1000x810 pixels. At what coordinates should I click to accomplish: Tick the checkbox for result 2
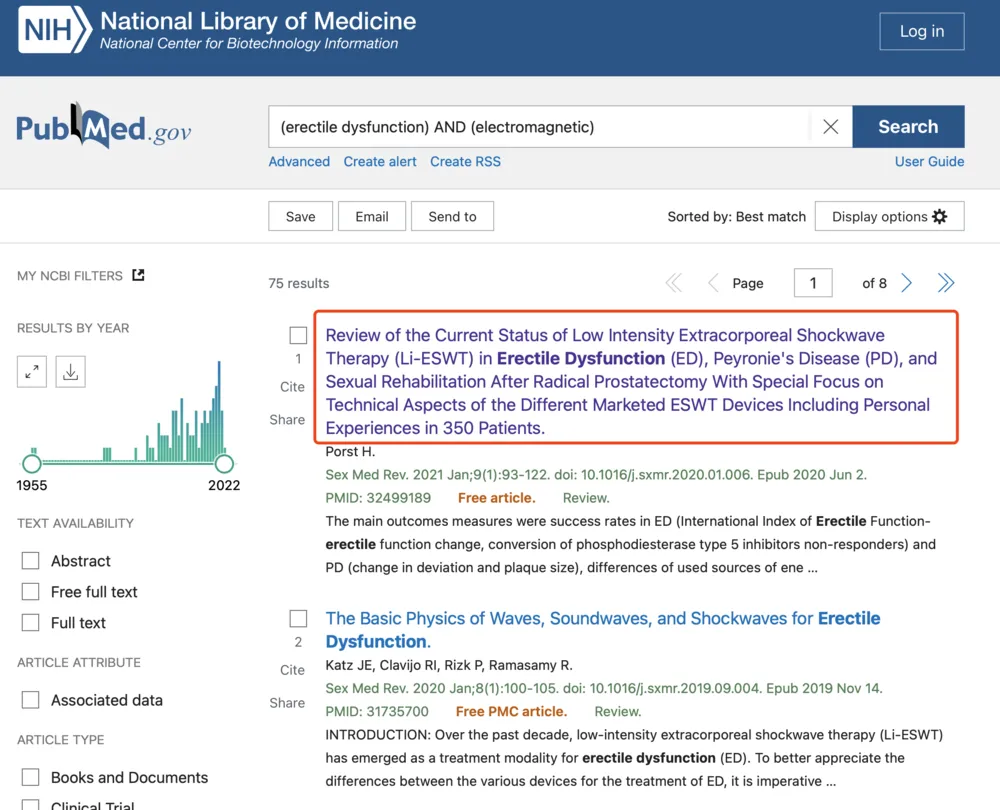298,618
